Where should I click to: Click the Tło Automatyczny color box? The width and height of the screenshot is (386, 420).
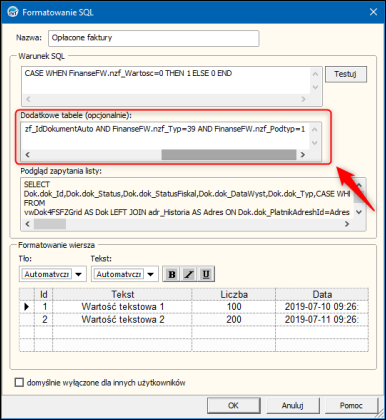(x=47, y=274)
